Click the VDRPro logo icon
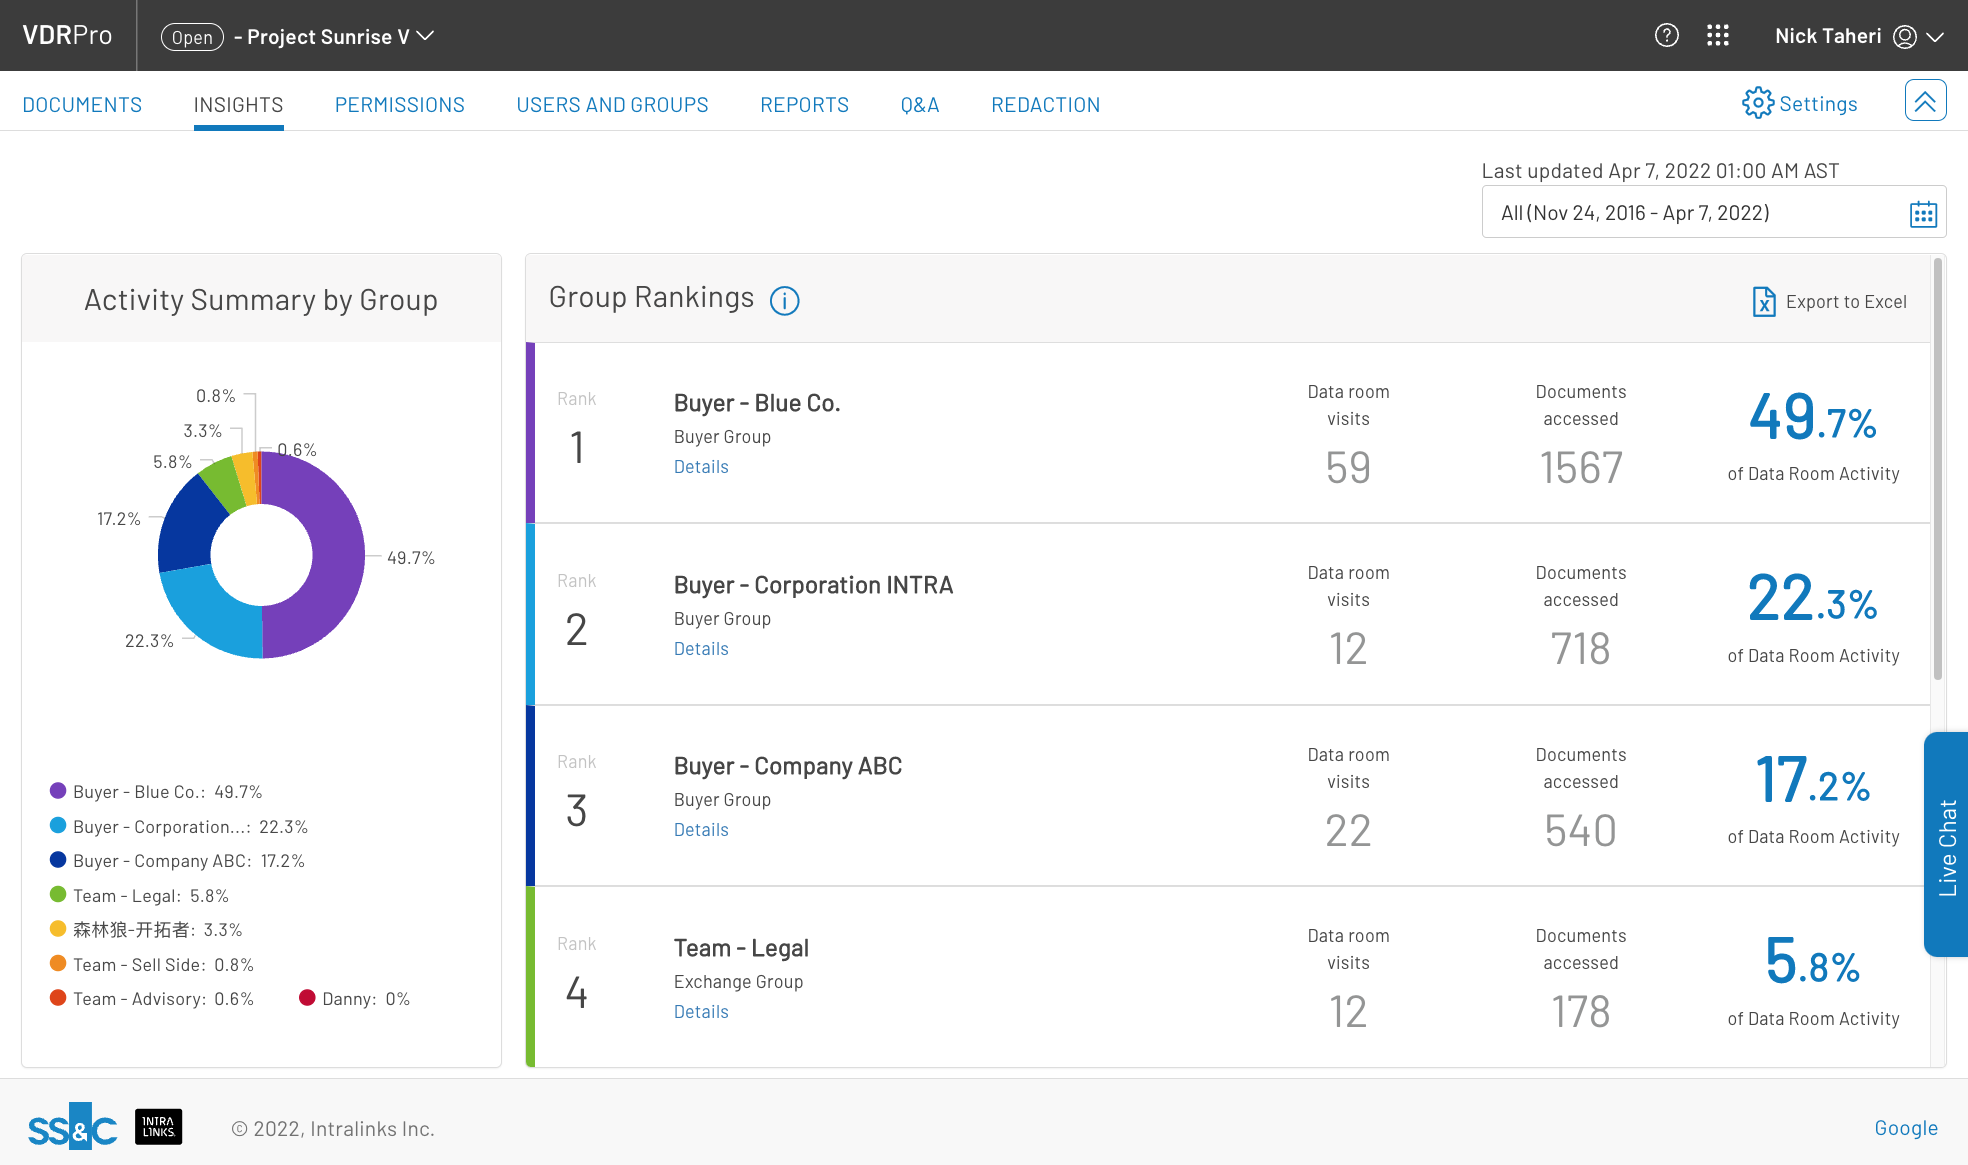Screen dimensions: 1968x1165 (68, 33)
